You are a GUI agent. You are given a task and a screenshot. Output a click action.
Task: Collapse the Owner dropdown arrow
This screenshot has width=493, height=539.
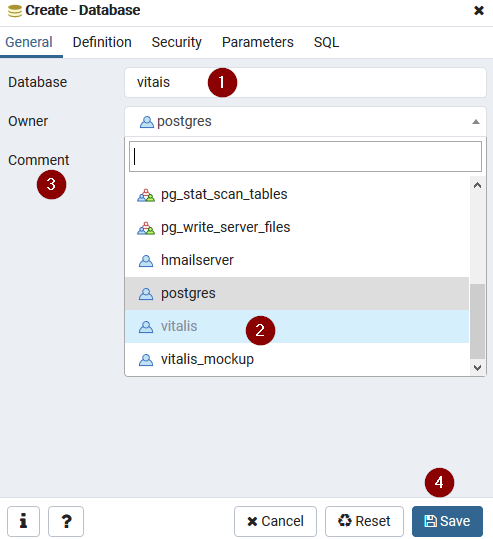click(476, 122)
